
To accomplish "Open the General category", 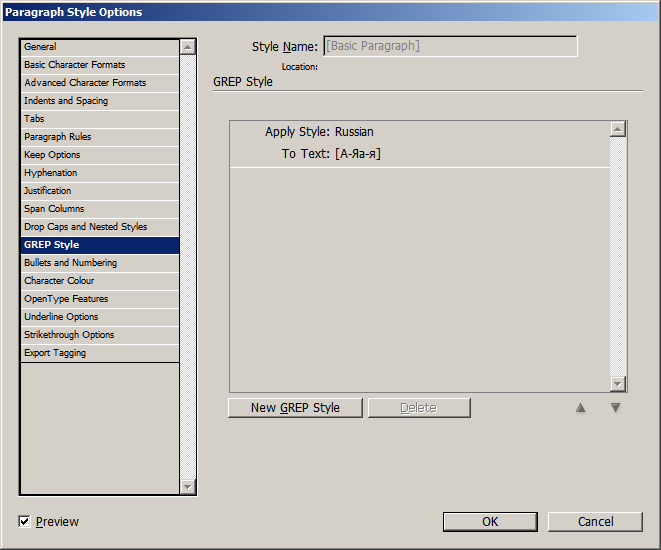I will [100, 47].
